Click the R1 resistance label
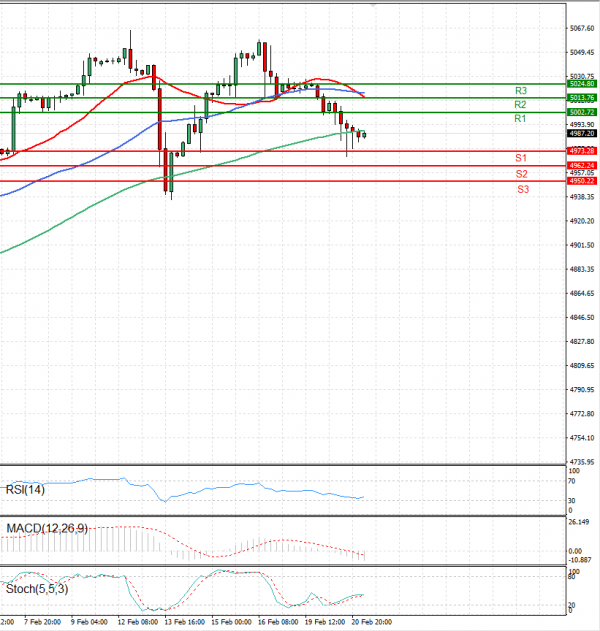The height and width of the screenshot is (631, 600). tap(520, 118)
